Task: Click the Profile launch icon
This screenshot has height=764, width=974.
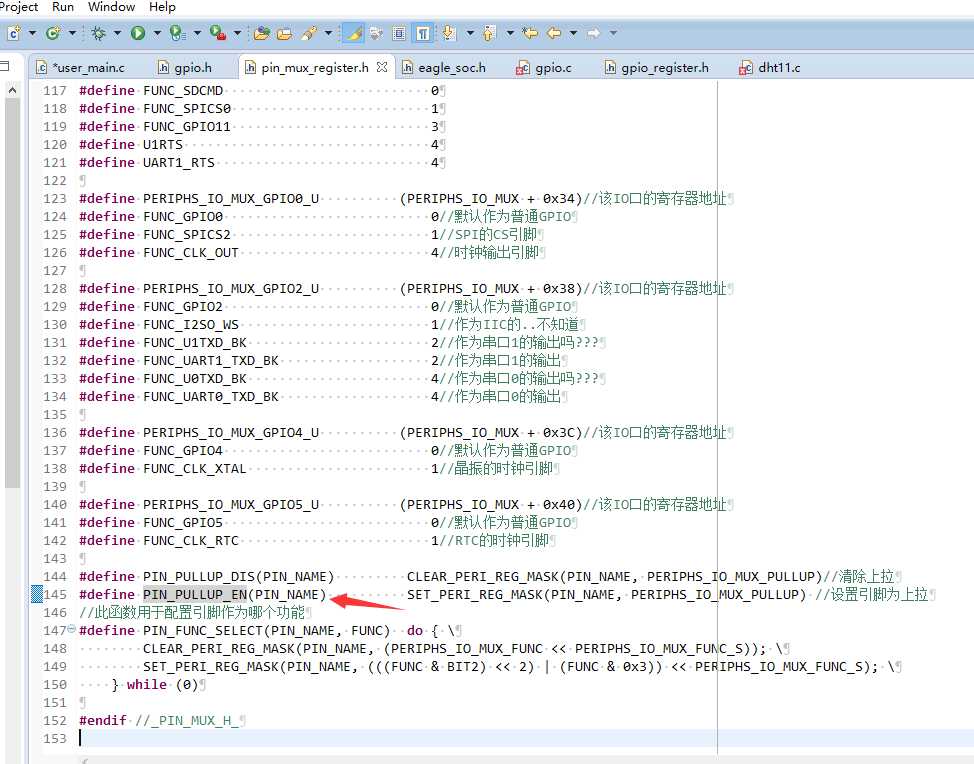Action: pos(178,33)
